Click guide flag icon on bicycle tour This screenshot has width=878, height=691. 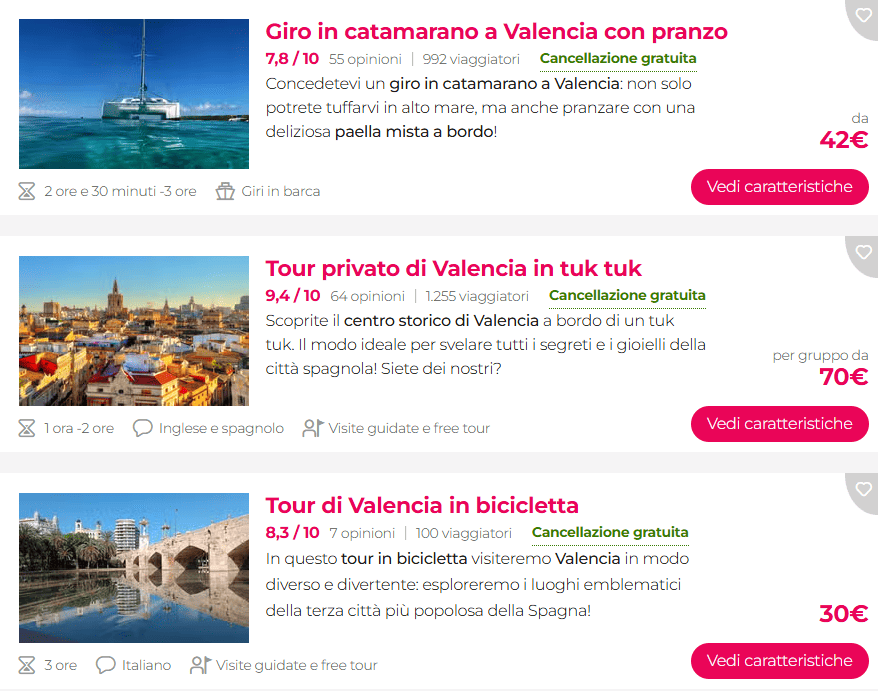(x=200, y=665)
